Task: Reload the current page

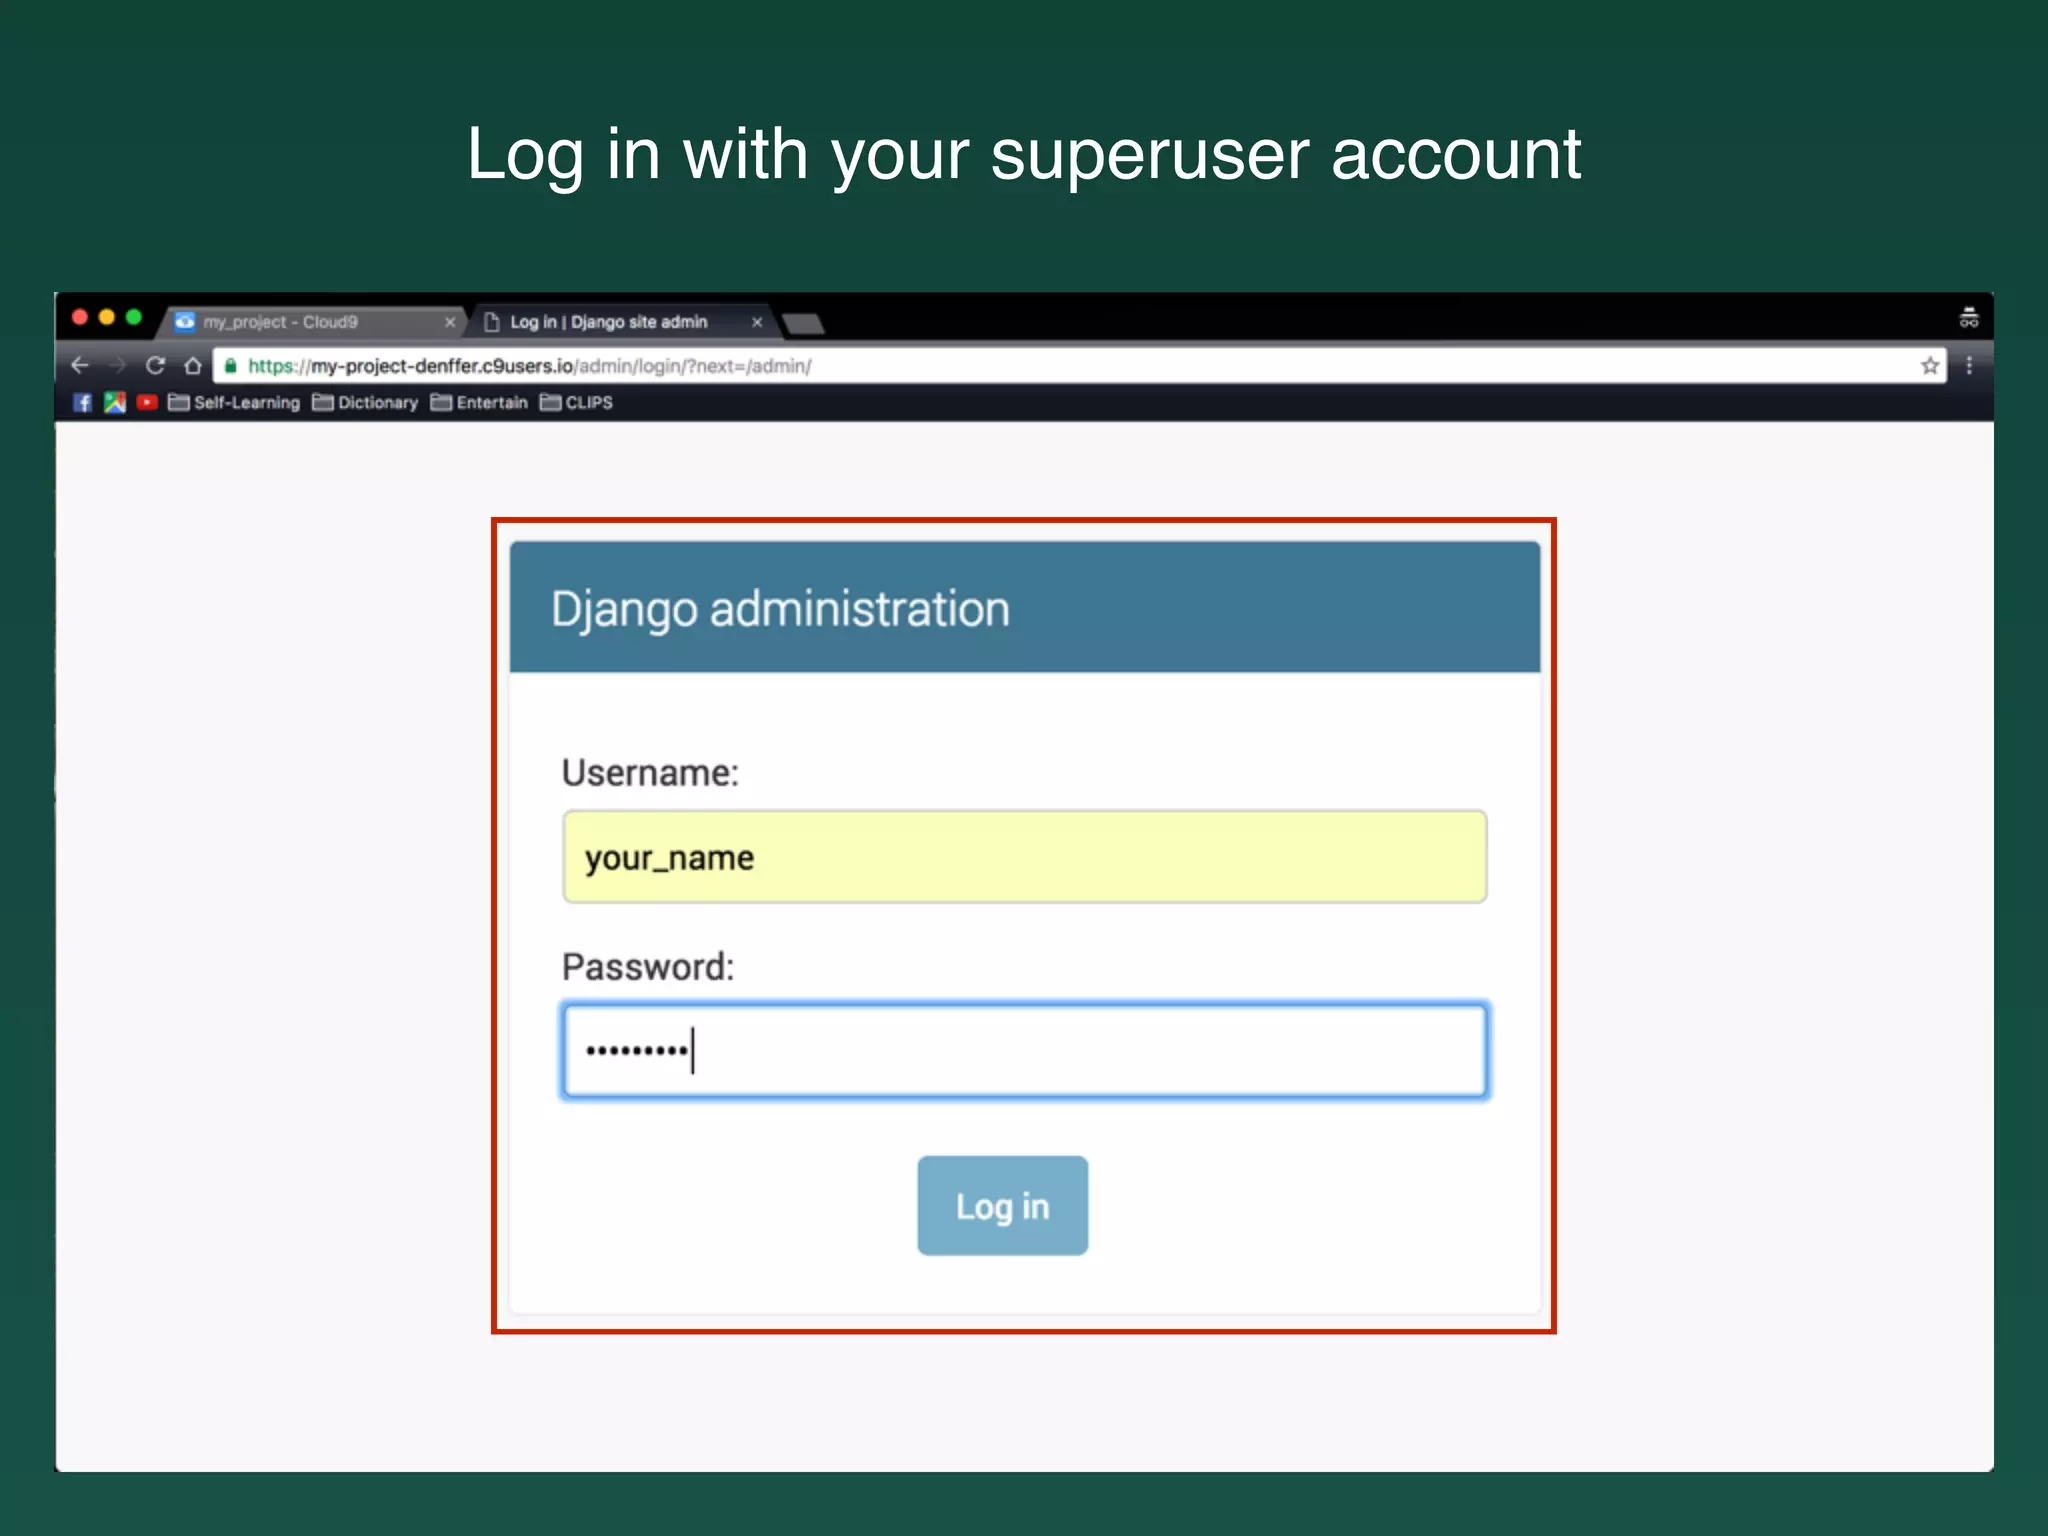Action: 155,366
